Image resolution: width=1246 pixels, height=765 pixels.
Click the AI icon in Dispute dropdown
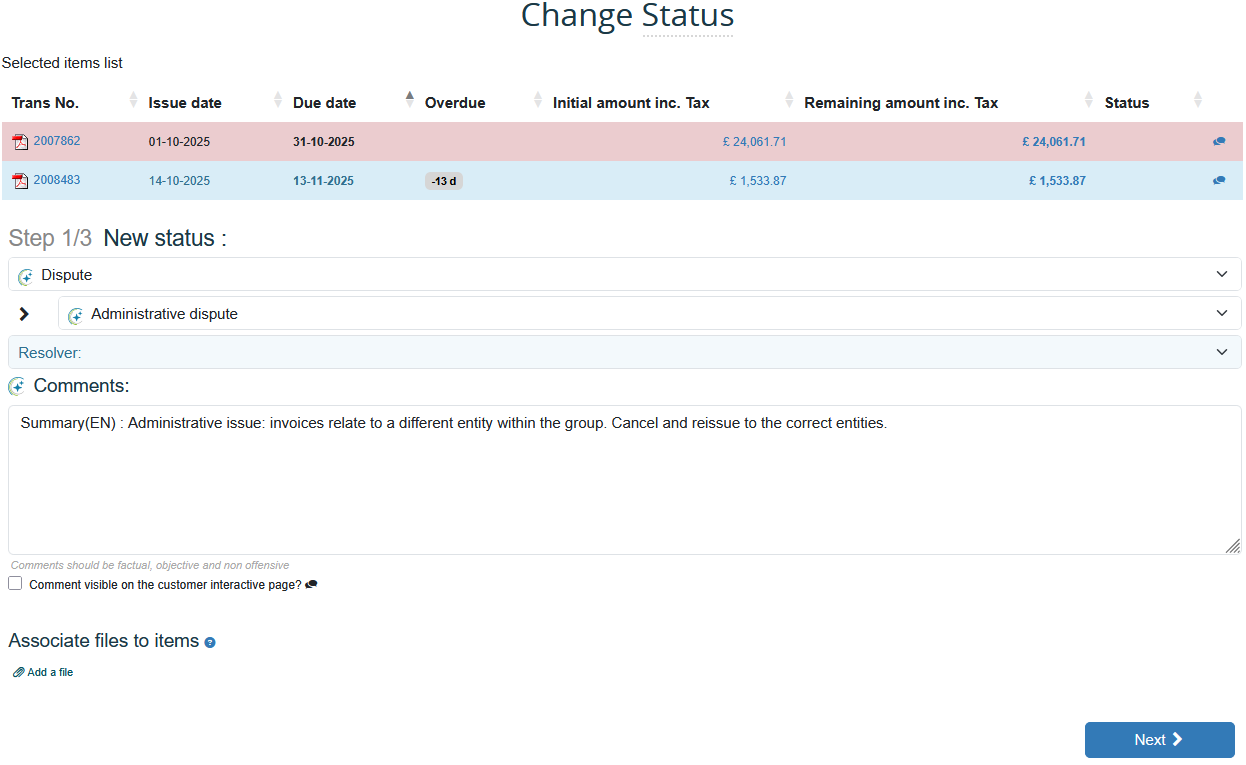[26, 276]
